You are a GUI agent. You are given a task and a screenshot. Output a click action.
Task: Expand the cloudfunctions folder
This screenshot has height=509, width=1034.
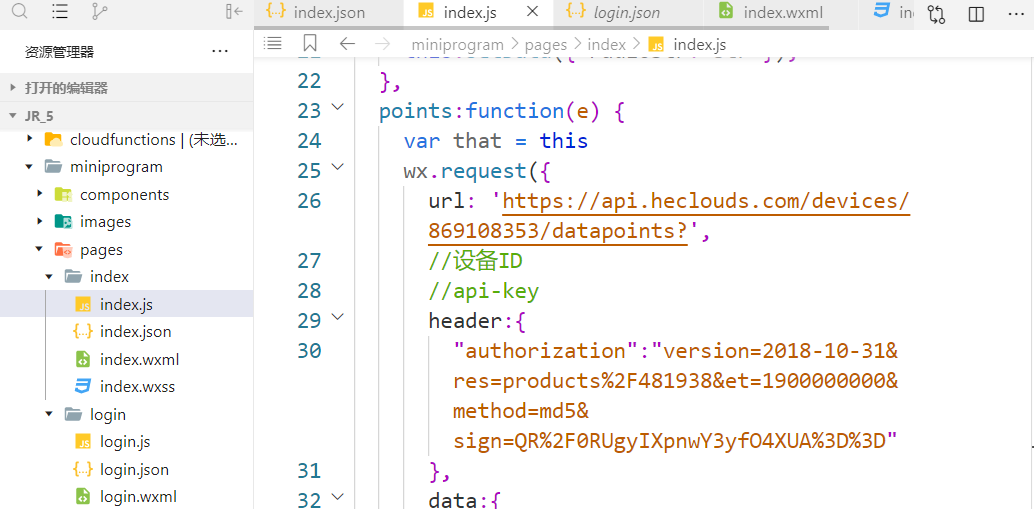[29, 139]
